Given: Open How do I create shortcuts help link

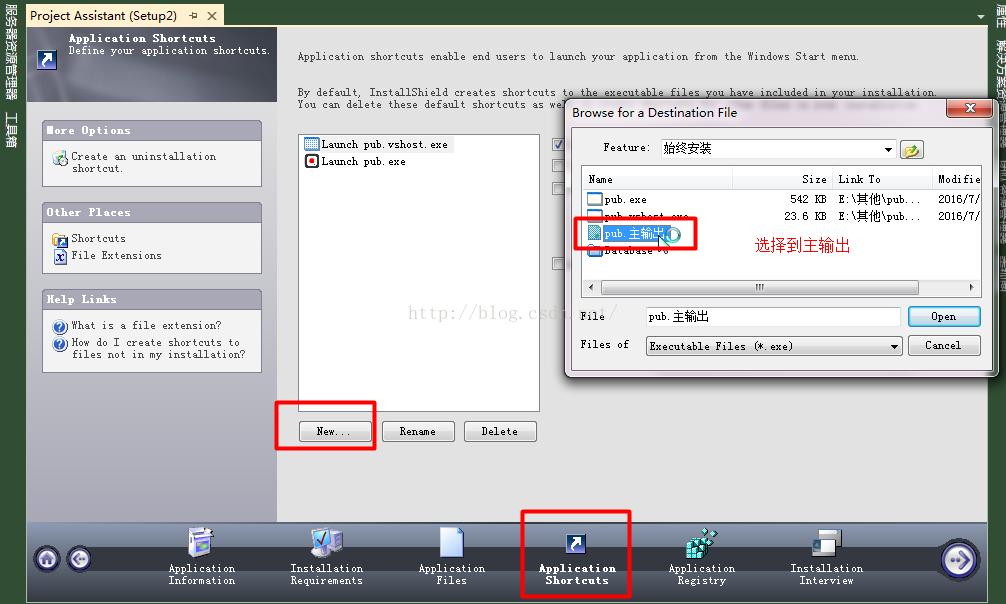Looking at the screenshot, I should tap(158, 349).
